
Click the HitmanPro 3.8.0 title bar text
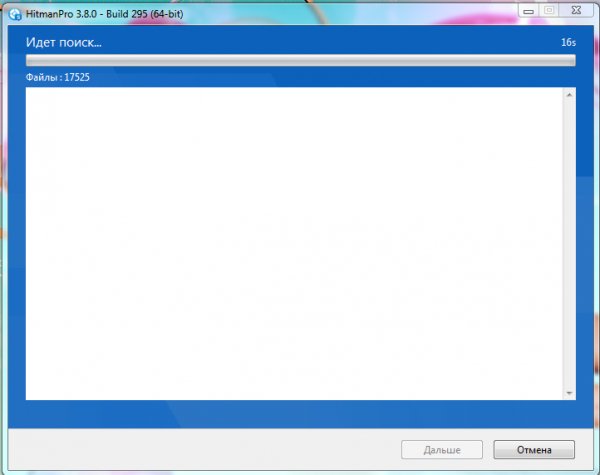pyautogui.click(x=104, y=14)
